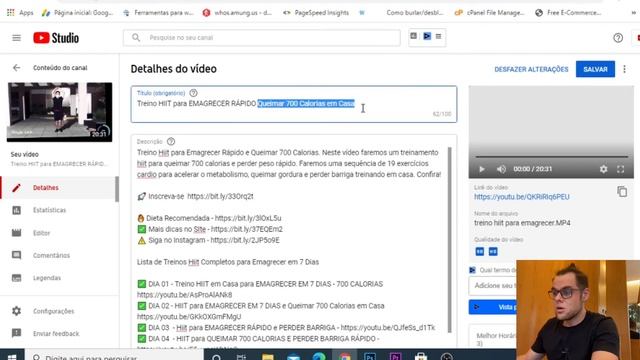Click the Comentários speech-bubble icon
Image resolution: width=640 pixels, height=360 pixels.
[16, 256]
